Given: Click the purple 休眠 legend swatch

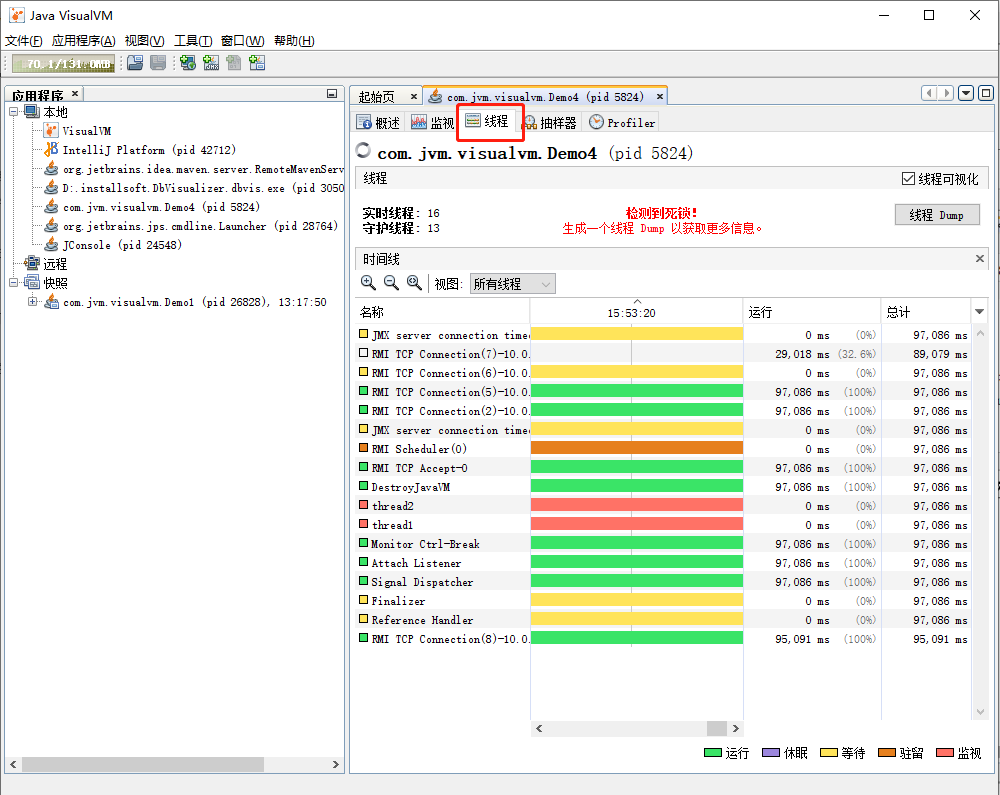Looking at the screenshot, I should point(771,753).
